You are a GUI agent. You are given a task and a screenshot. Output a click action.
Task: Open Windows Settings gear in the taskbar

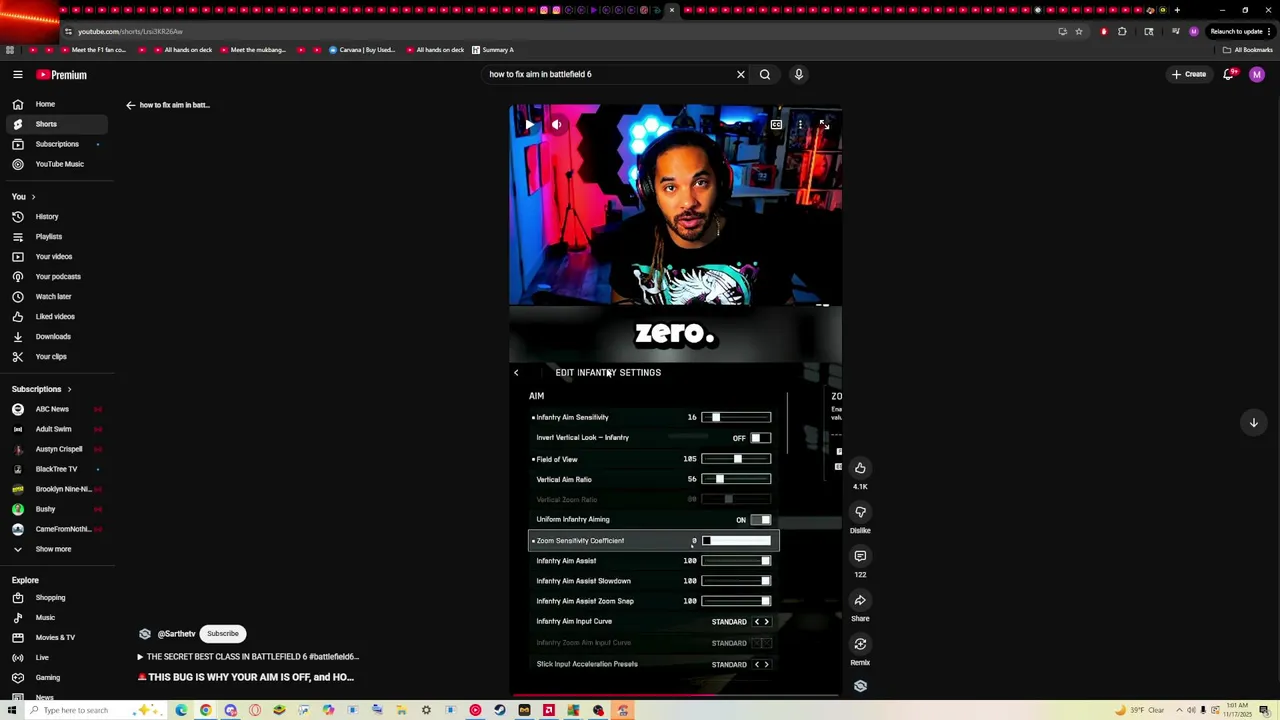(426, 710)
